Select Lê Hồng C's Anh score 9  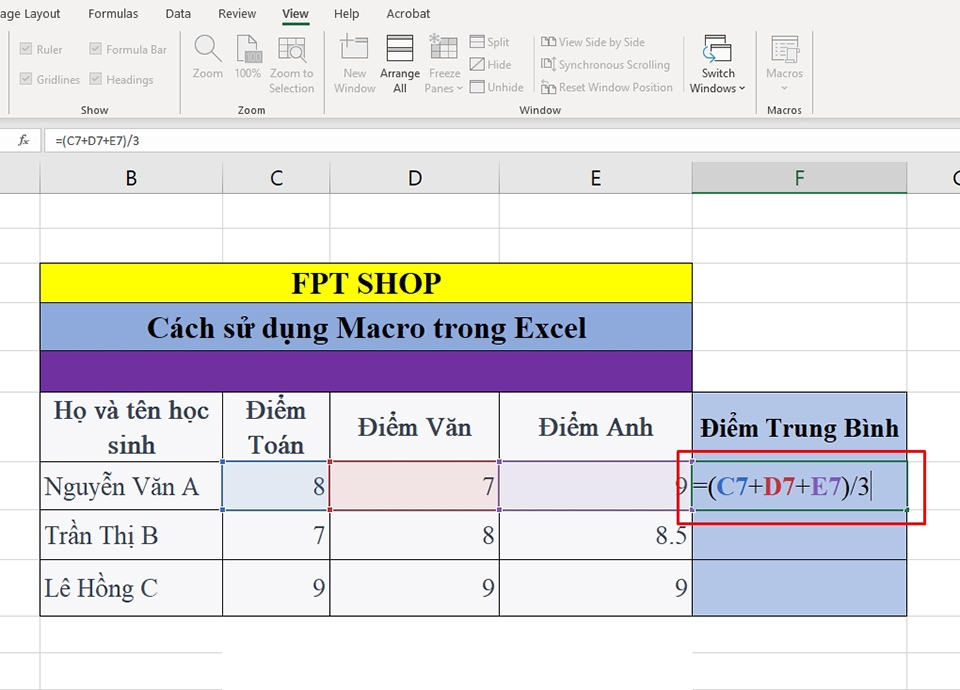(596, 588)
